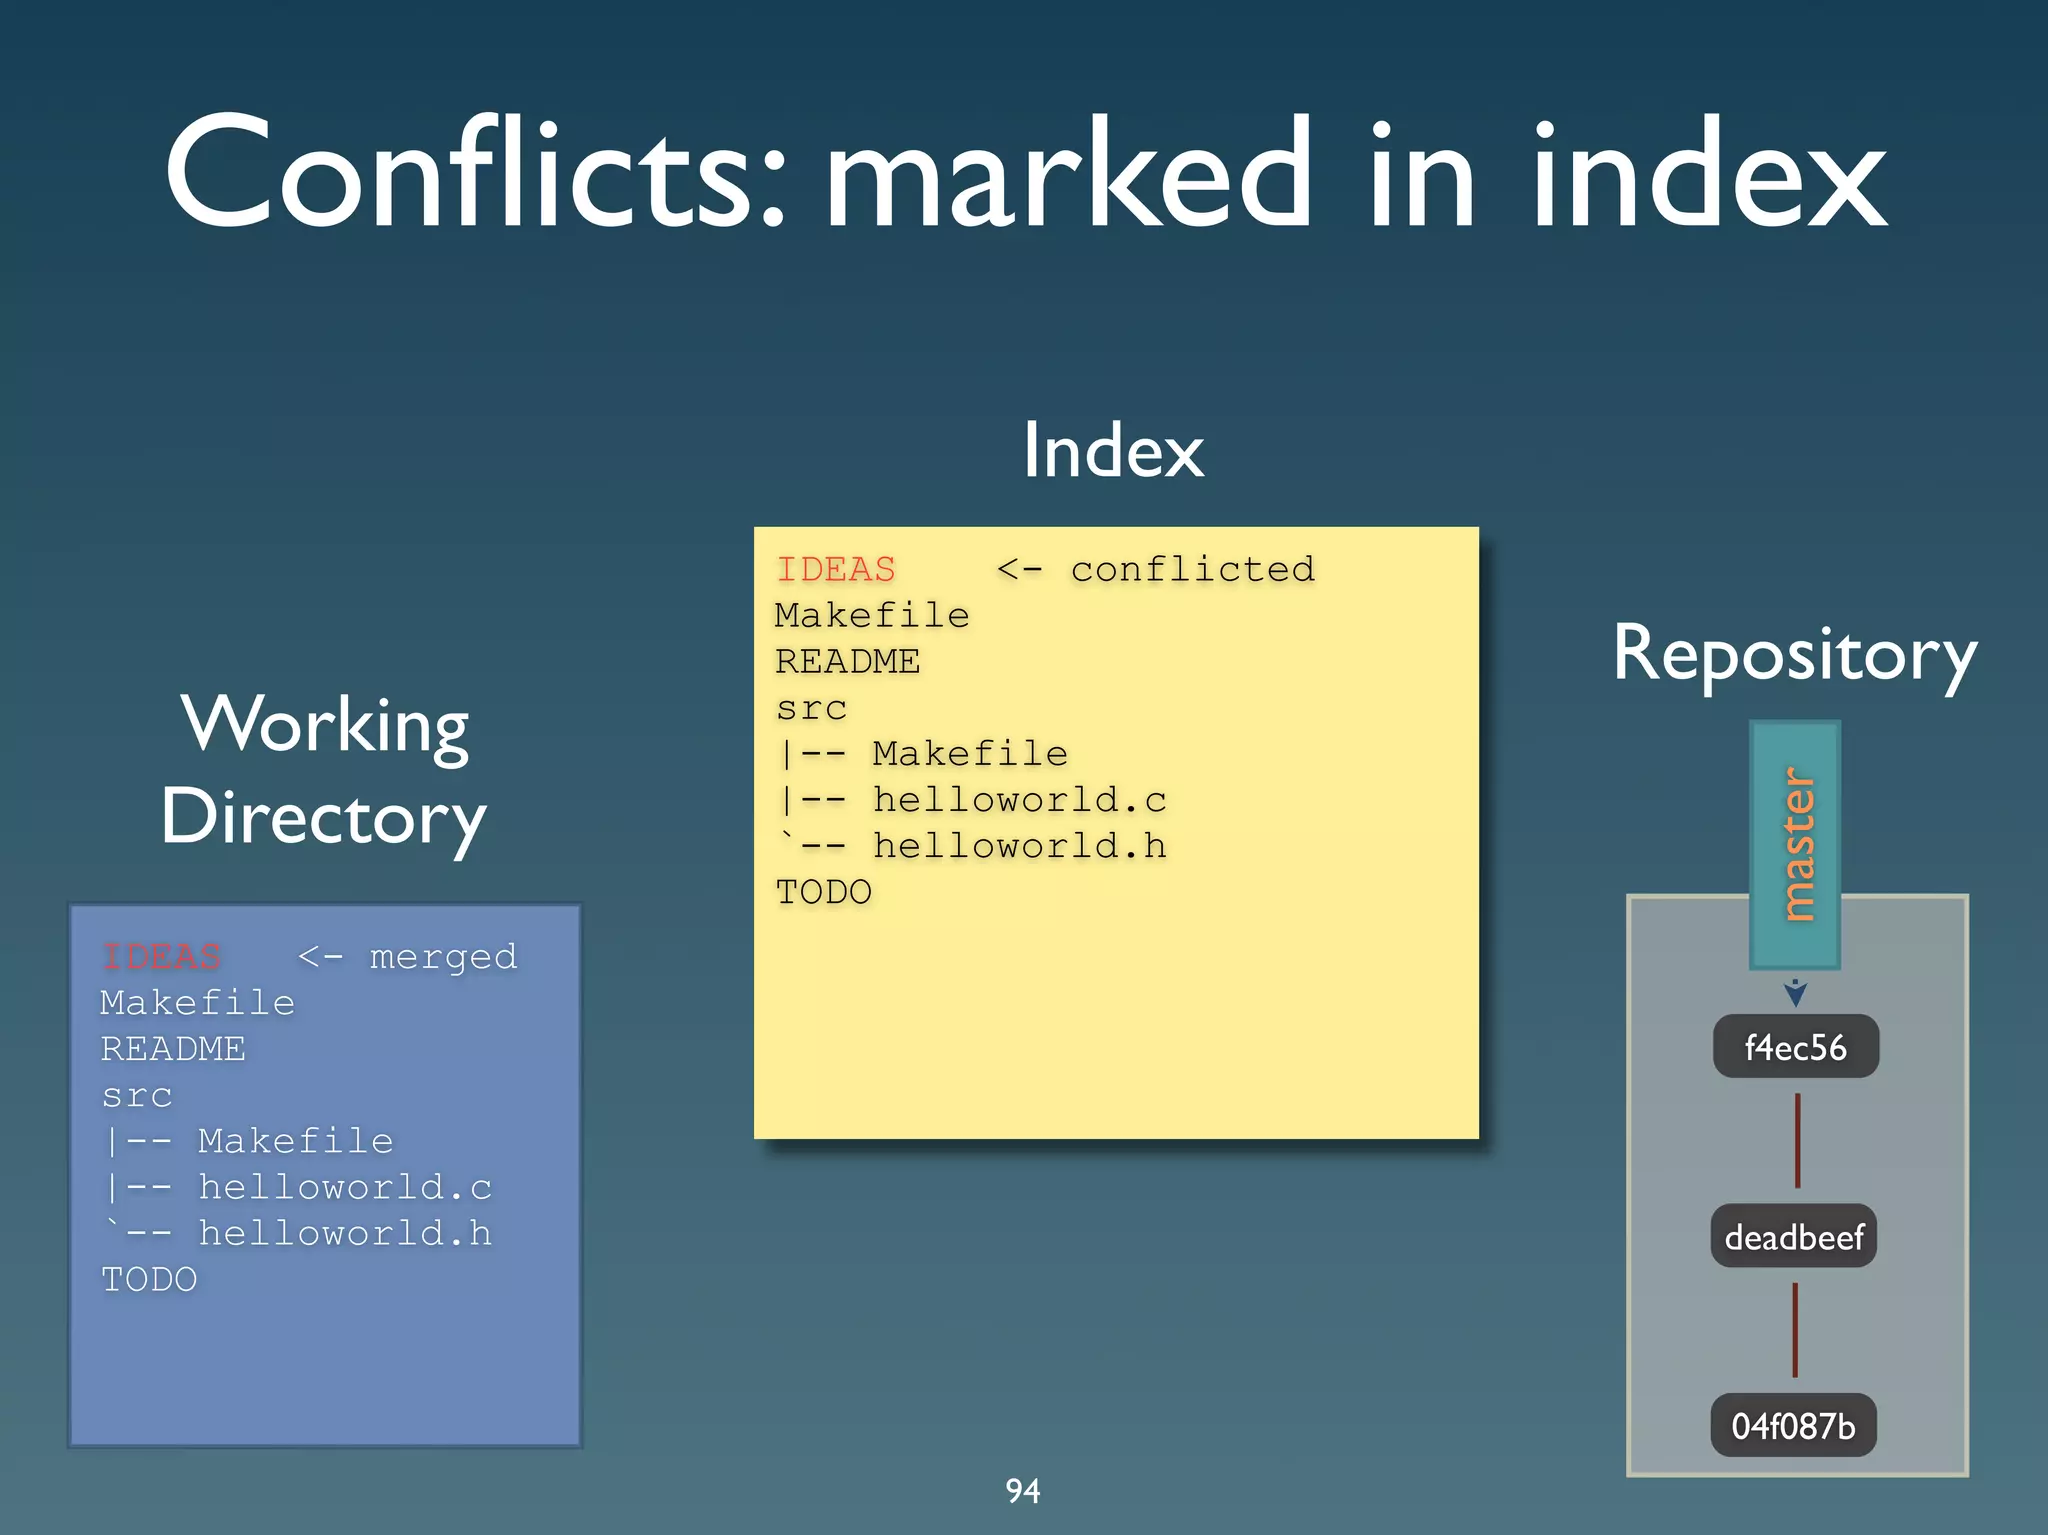This screenshot has height=1535, width=2048.
Task: Click the merged marker text
Action: [443, 957]
